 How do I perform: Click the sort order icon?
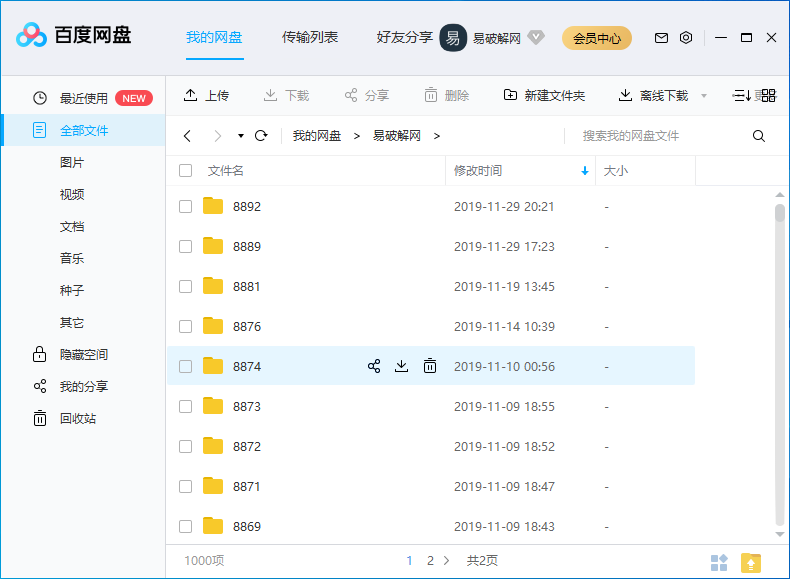(x=742, y=95)
